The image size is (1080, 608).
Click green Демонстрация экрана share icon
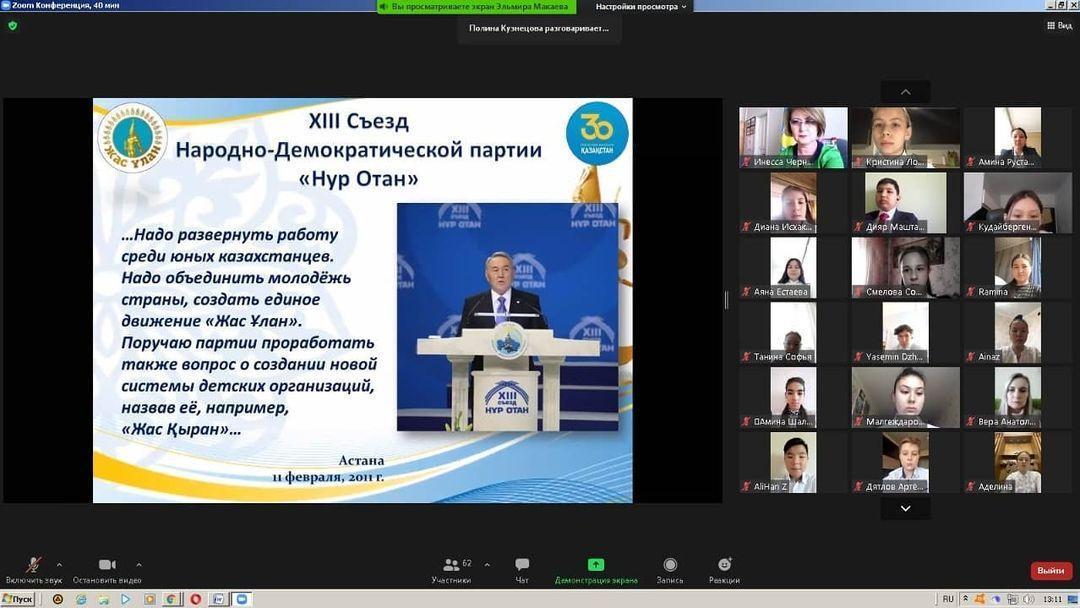[x=596, y=565]
